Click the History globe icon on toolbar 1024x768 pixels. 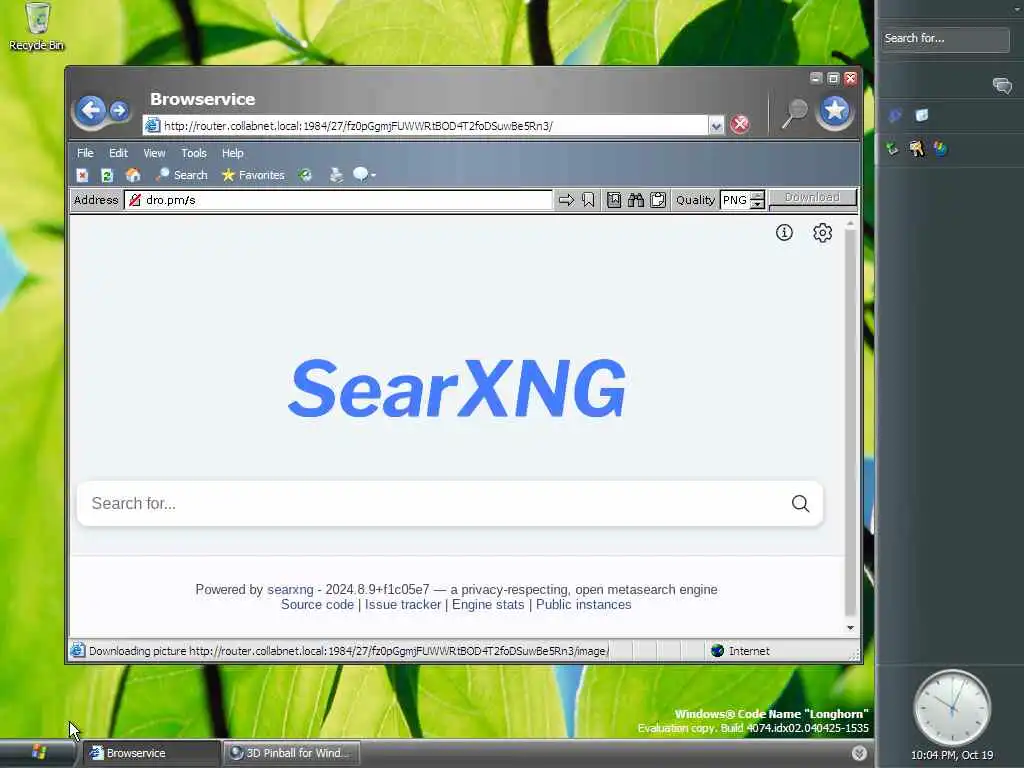coord(305,175)
